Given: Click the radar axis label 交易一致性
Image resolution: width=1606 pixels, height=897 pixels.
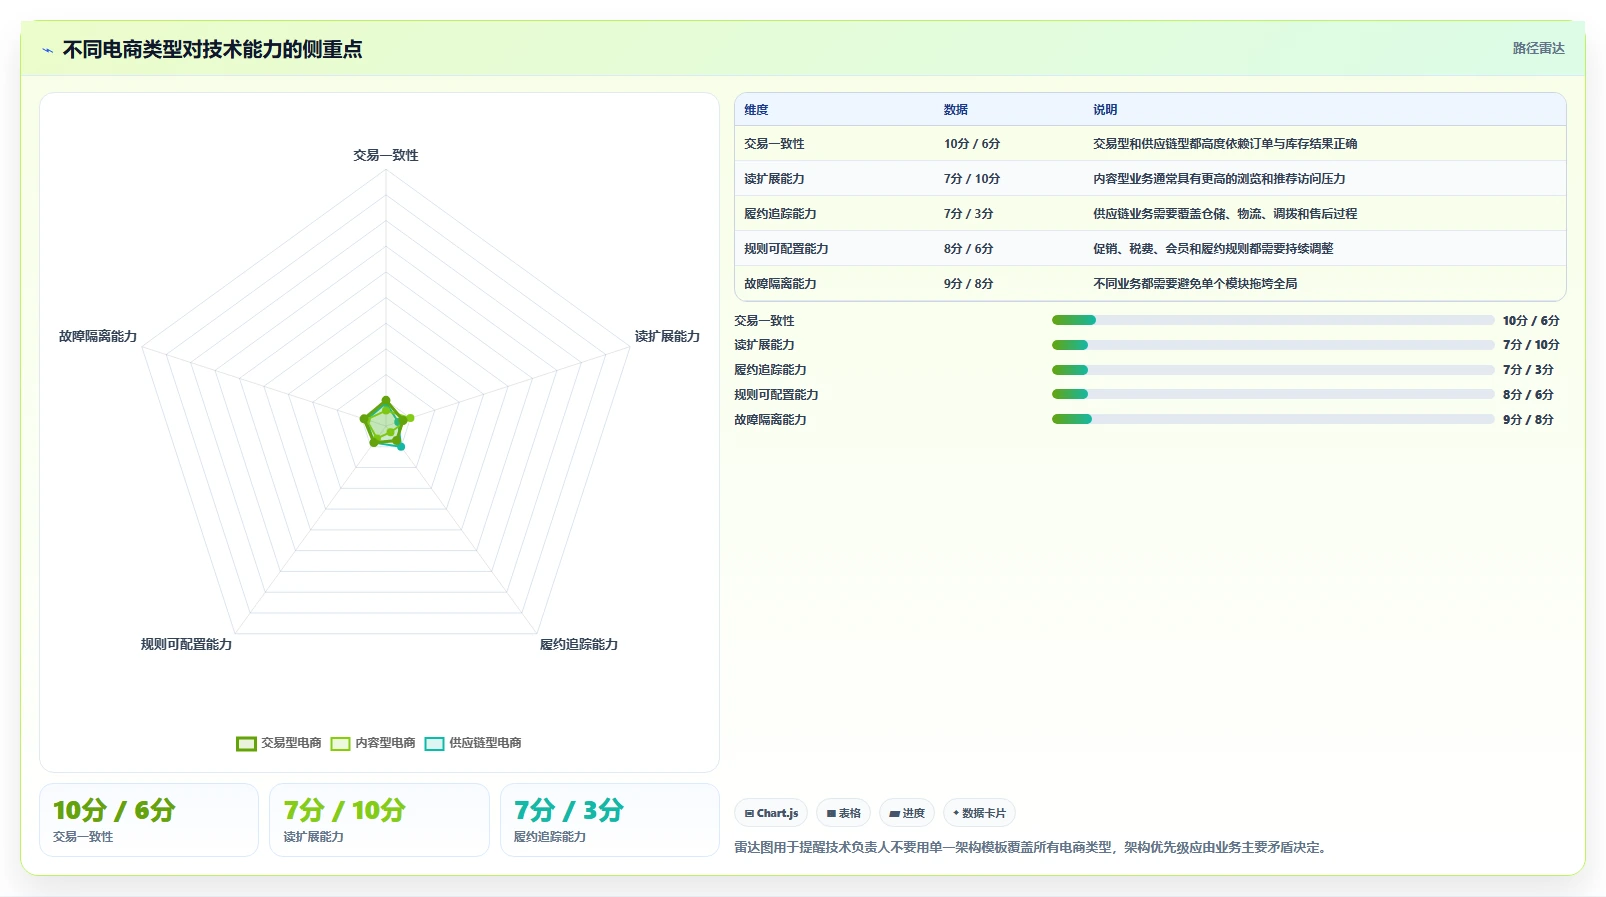Looking at the screenshot, I should pyautogui.click(x=386, y=155).
